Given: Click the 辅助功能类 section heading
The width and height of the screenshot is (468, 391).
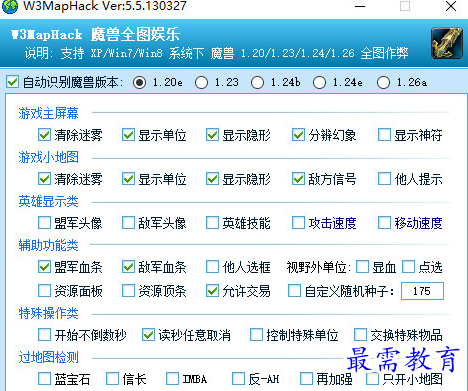Looking at the screenshot, I should point(48,245).
